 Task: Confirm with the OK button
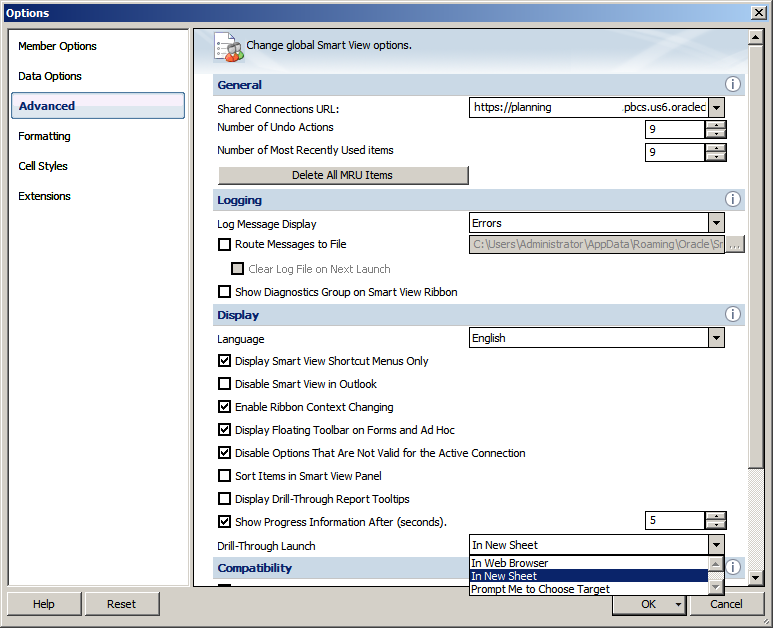point(648,604)
